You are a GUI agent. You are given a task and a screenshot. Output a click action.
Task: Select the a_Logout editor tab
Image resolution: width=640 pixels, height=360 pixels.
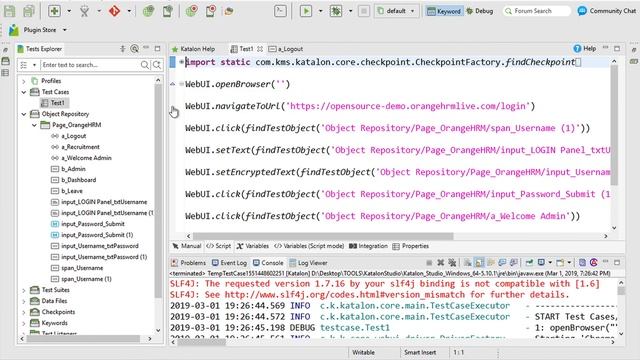[x=286, y=49]
